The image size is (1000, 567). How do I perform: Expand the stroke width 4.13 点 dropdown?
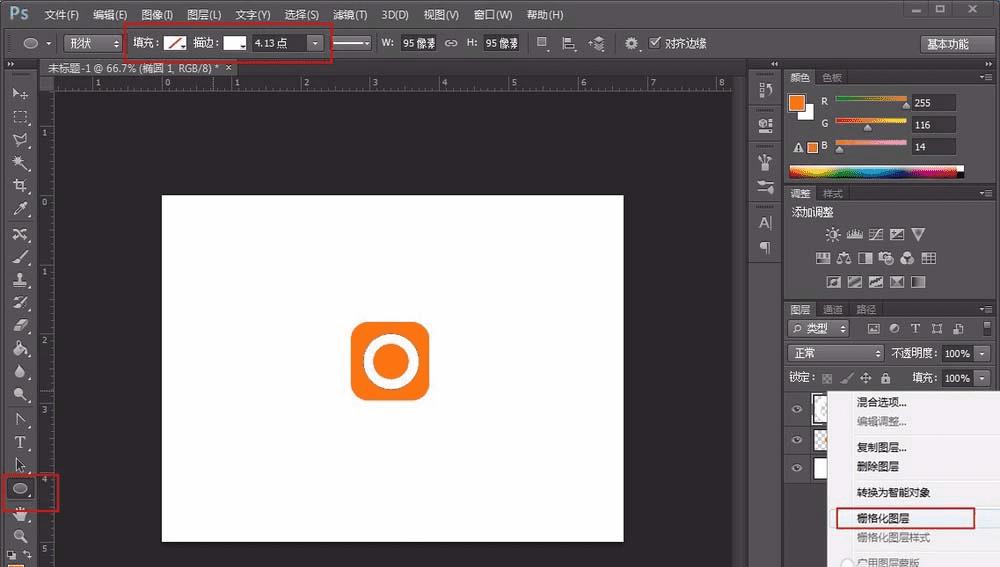pyautogui.click(x=316, y=44)
